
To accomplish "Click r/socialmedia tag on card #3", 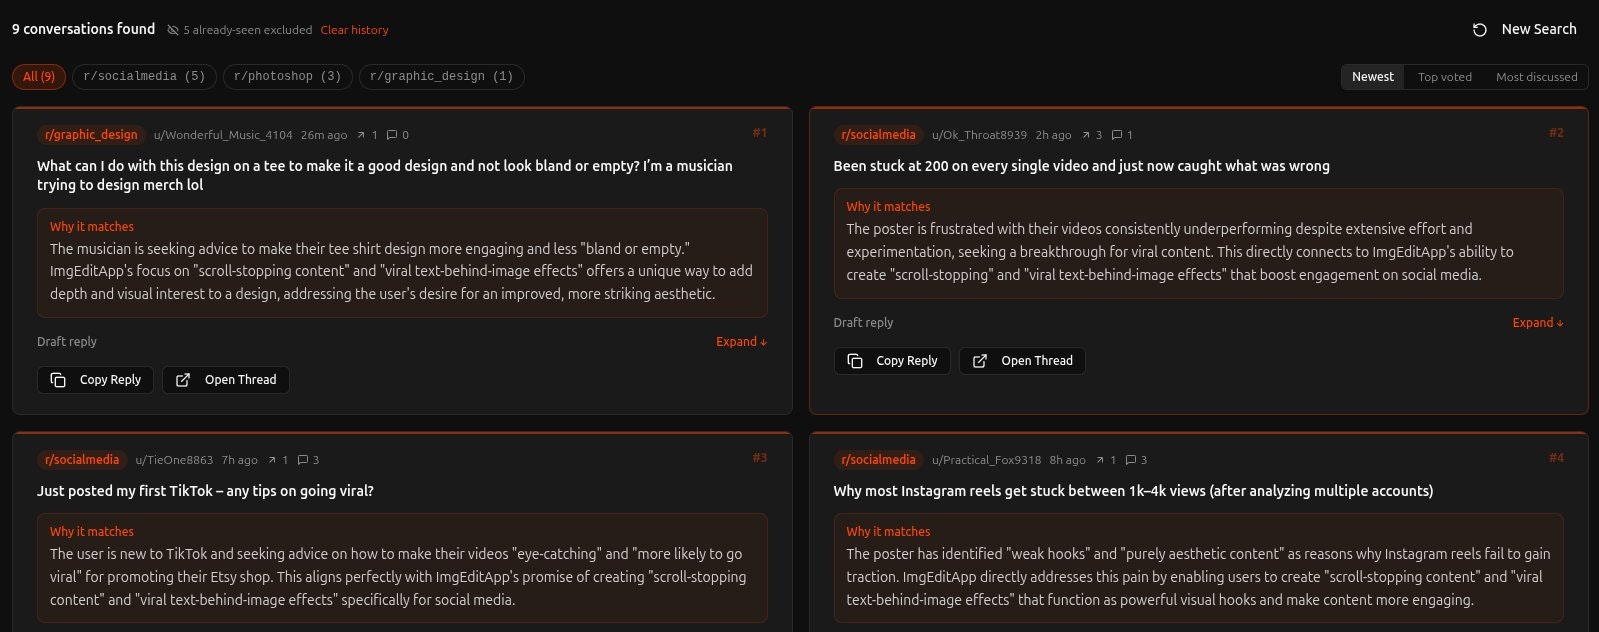I will click(82, 460).
